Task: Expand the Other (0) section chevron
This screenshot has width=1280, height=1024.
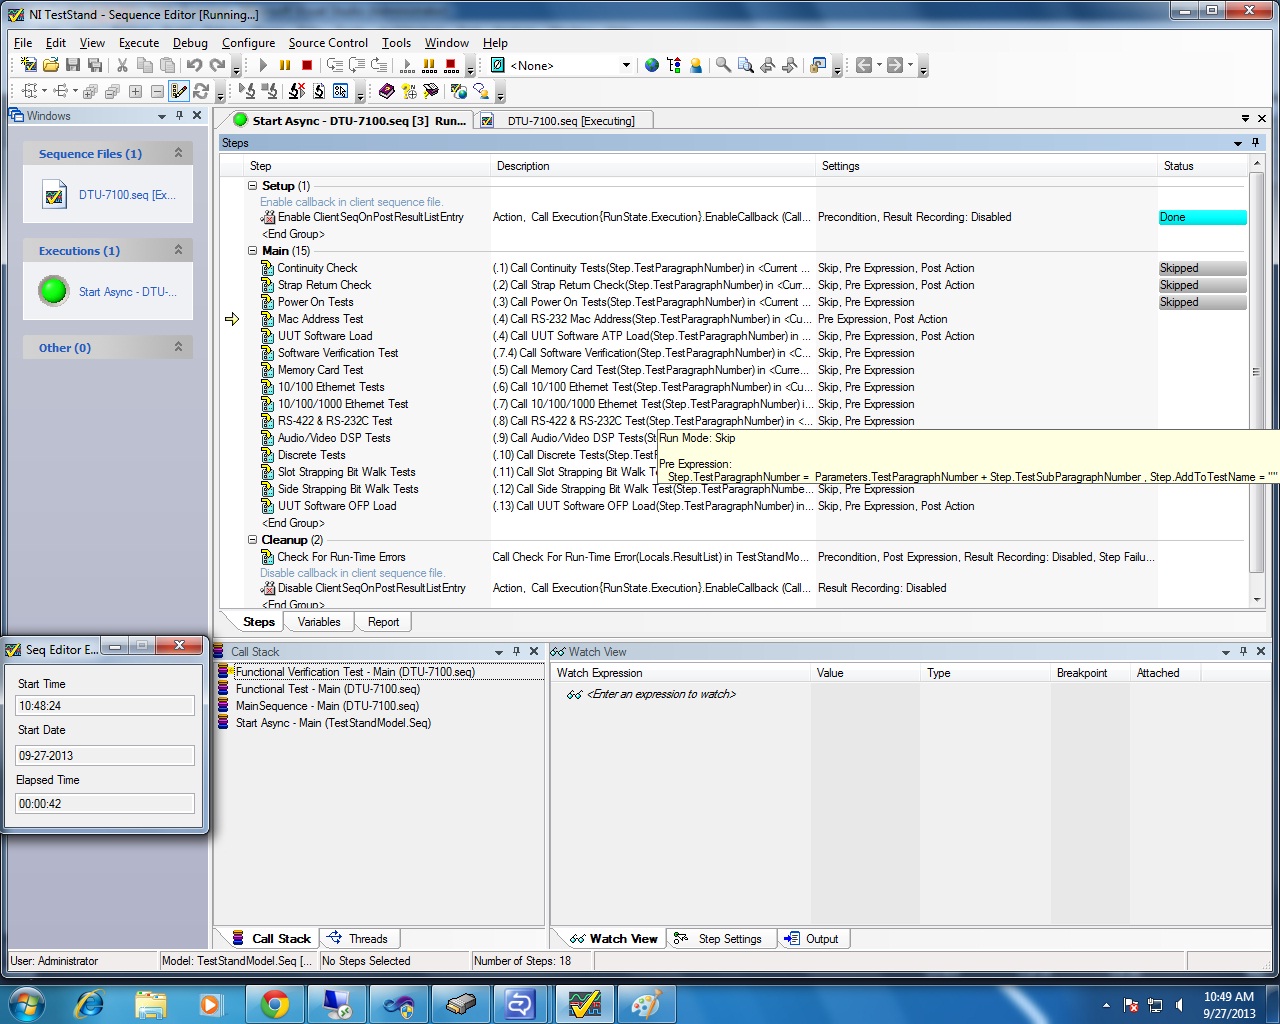Action: pyautogui.click(x=178, y=347)
